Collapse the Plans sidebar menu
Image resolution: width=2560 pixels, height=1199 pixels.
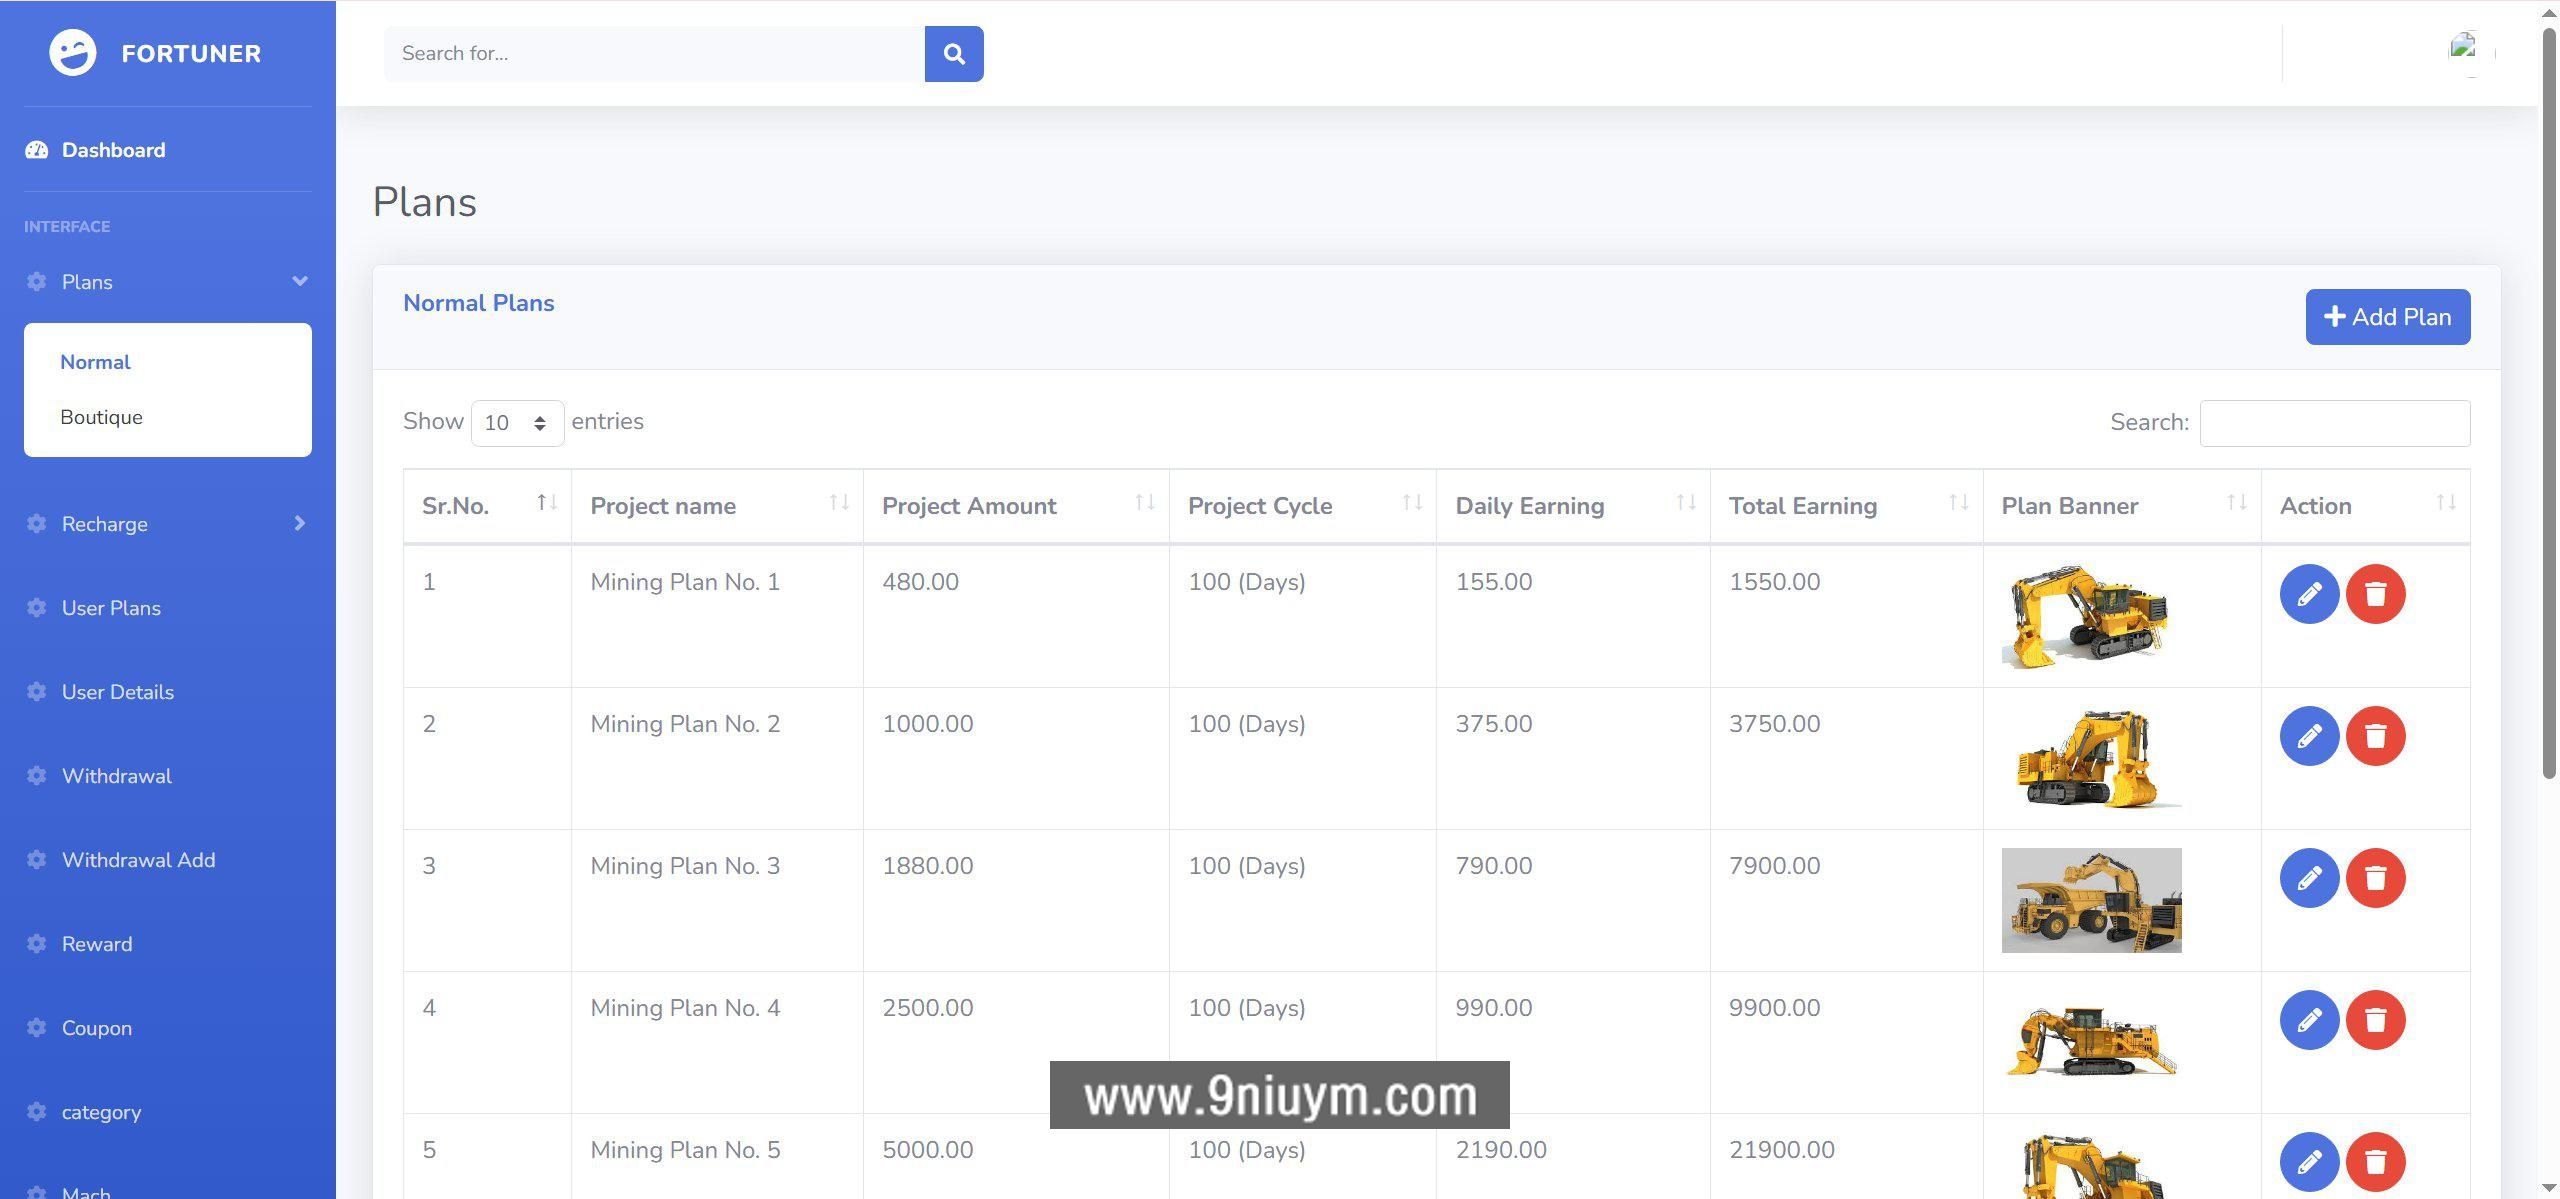[x=167, y=282]
